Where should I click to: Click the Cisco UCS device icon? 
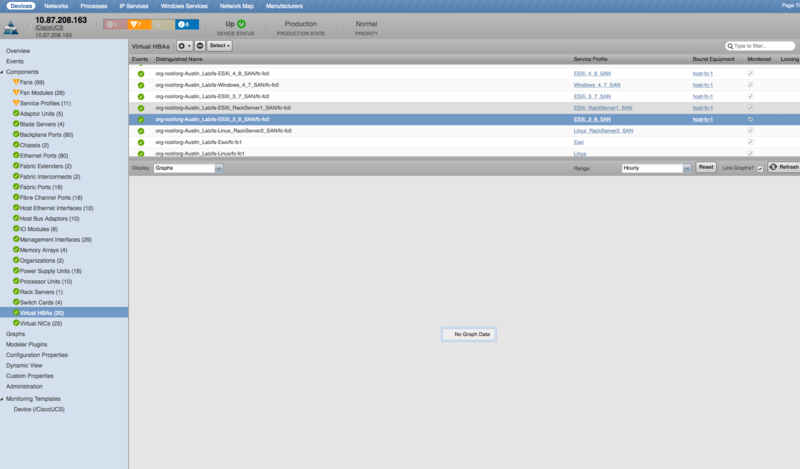pos(11,28)
